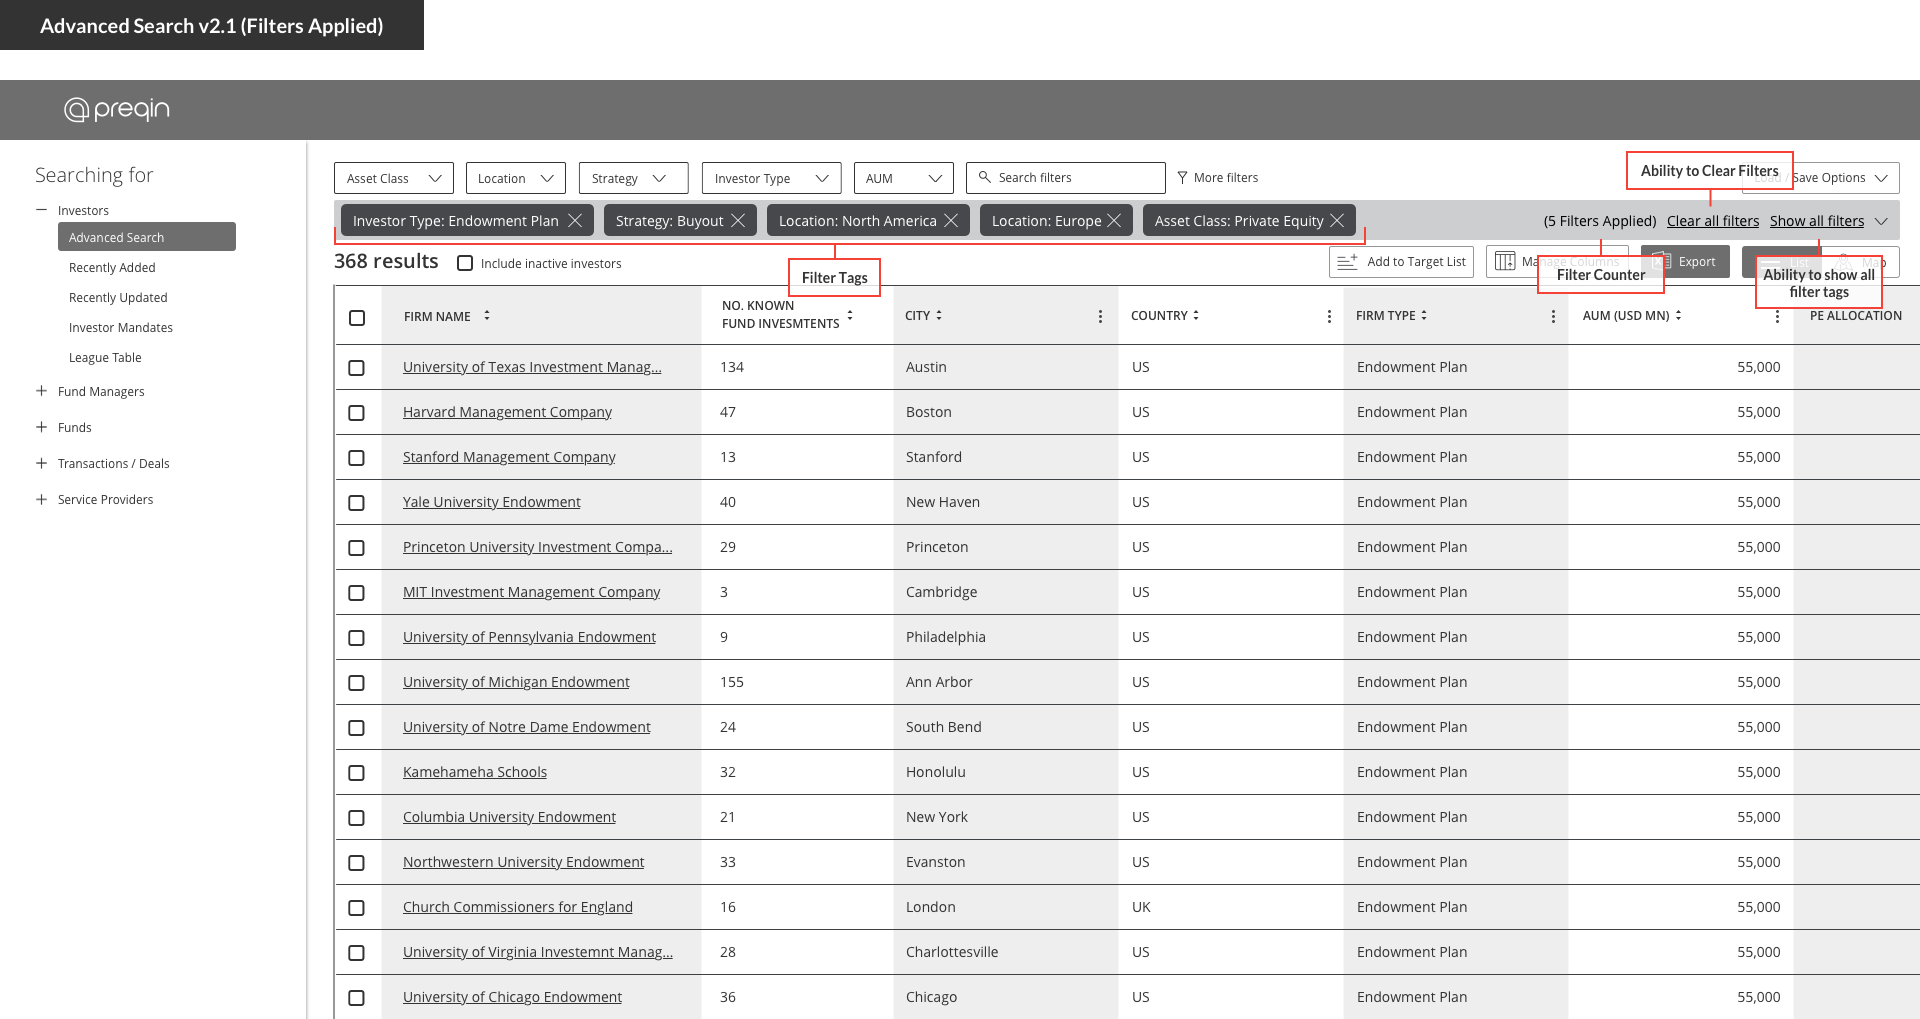The height and width of the screenshot is (1019, 1920).
Task: Open Recently Added in sidebar
Action: click(112, 267)
